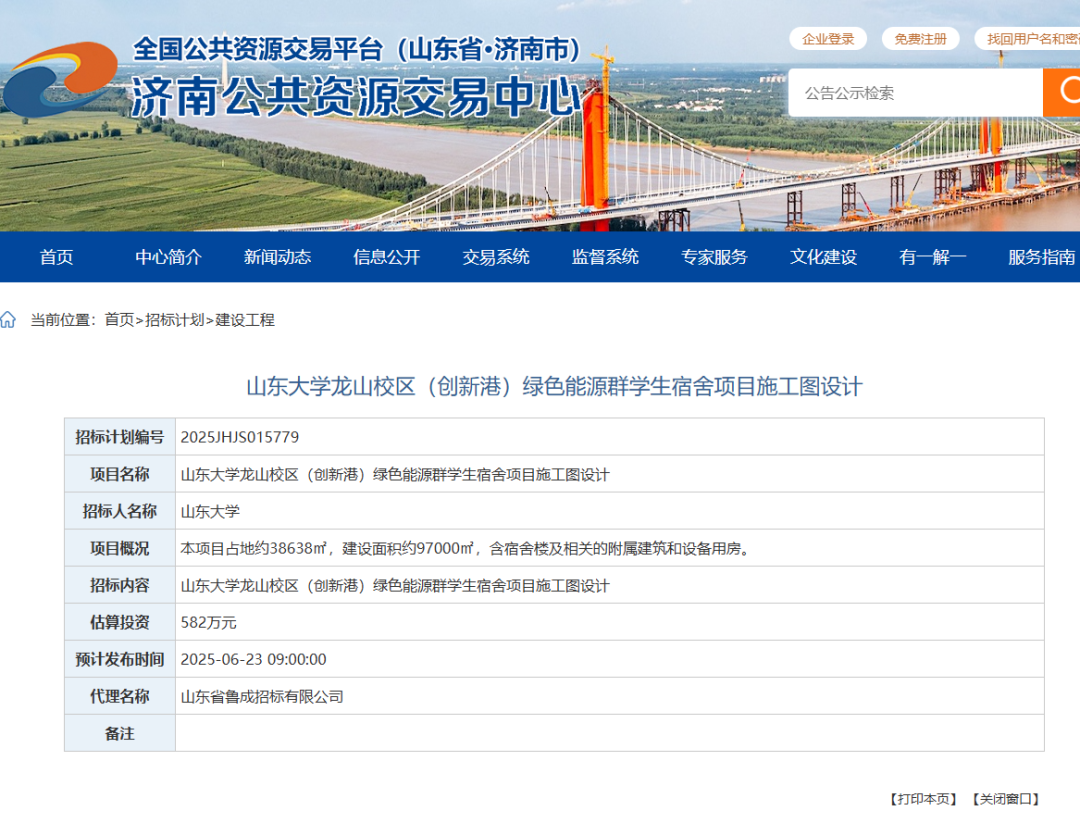Click agency name 山东省鲁成招标有限公司
The width and height of the screenshot is (1080, 823).
point(262,696)
